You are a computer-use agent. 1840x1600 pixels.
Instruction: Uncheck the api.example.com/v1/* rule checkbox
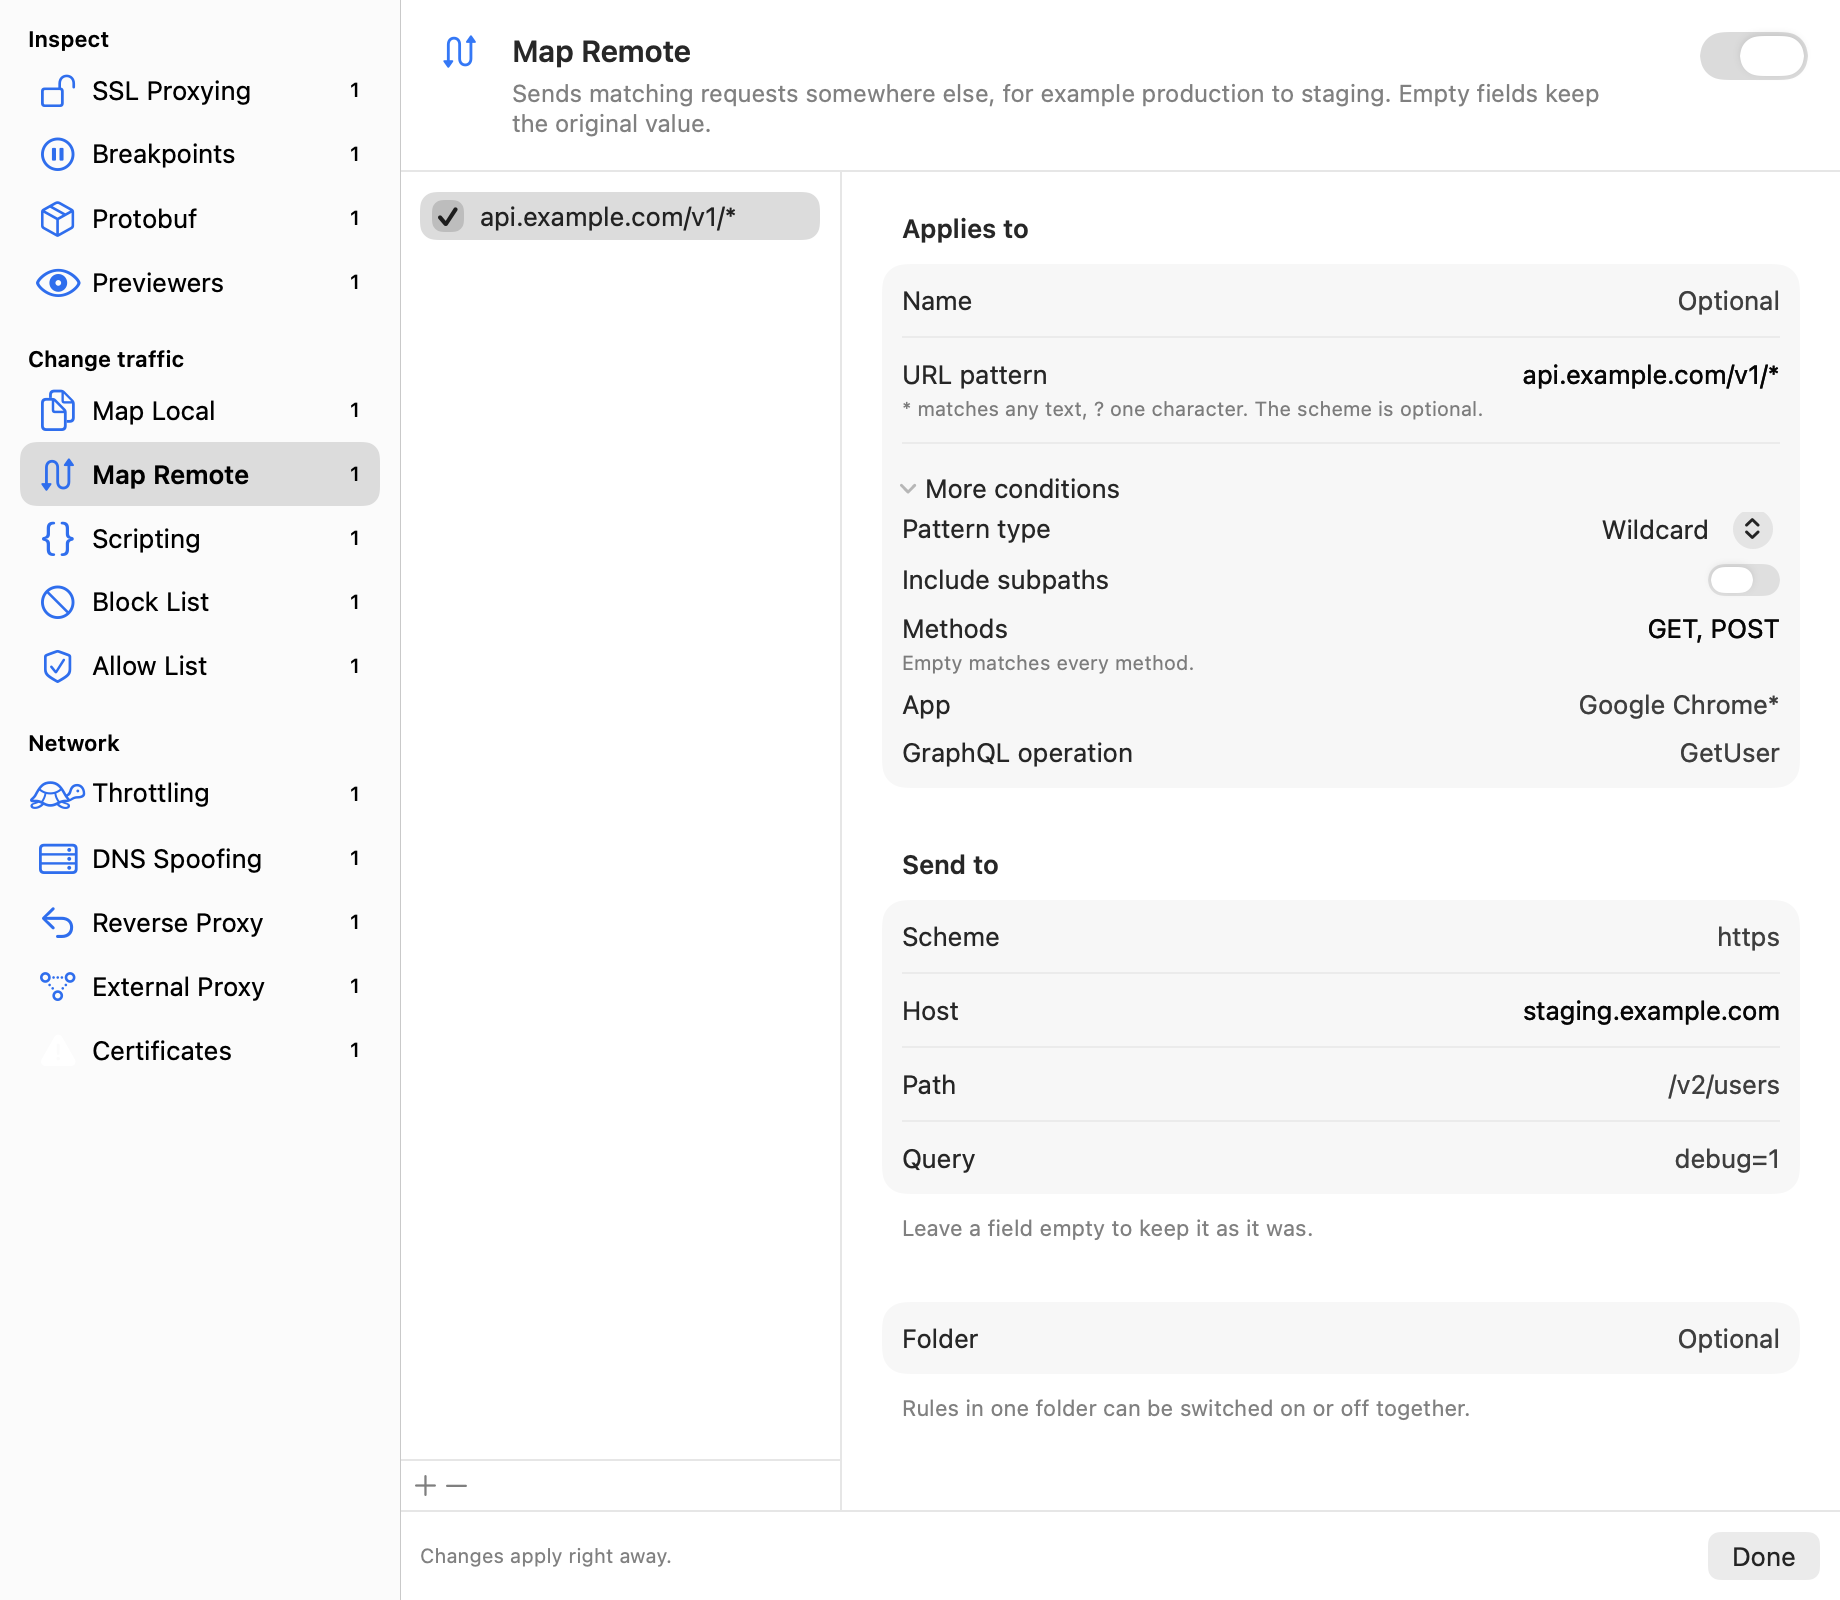pyautogui.click(x=448, y=216)
